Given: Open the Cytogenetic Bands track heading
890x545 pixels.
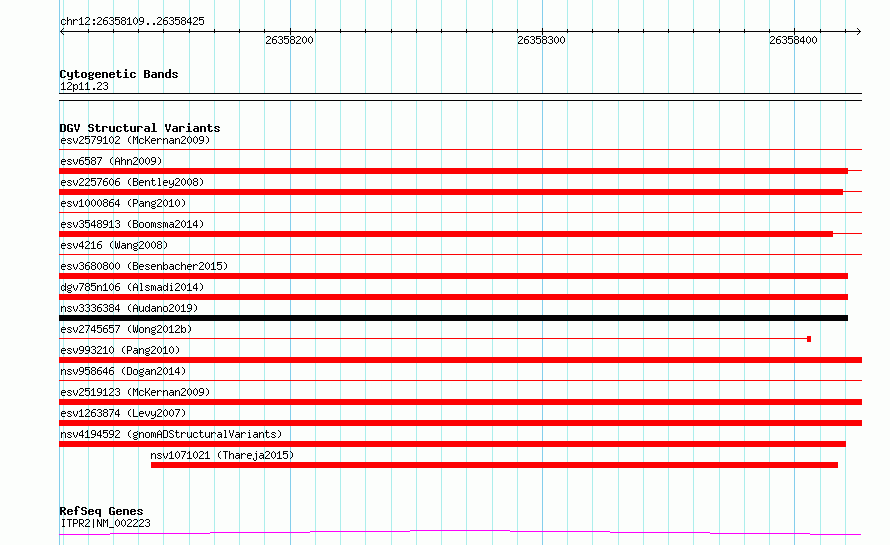Looking at the screenshot, I should 119,74.
